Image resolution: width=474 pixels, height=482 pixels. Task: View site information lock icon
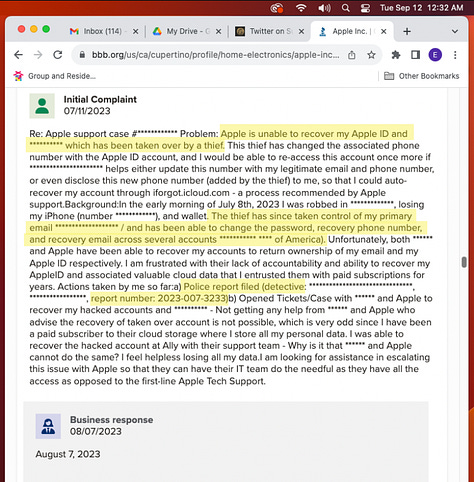tap(82, 55)
